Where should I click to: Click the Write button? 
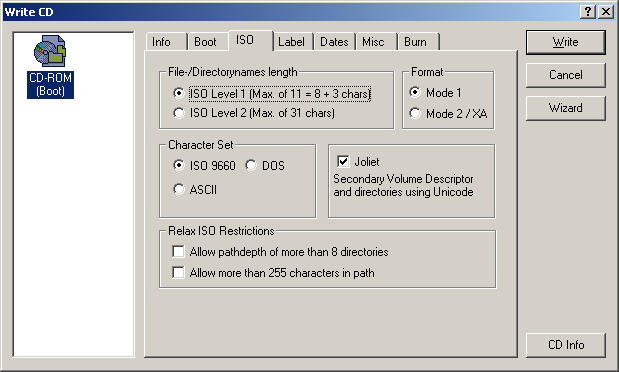click(565, 42)
